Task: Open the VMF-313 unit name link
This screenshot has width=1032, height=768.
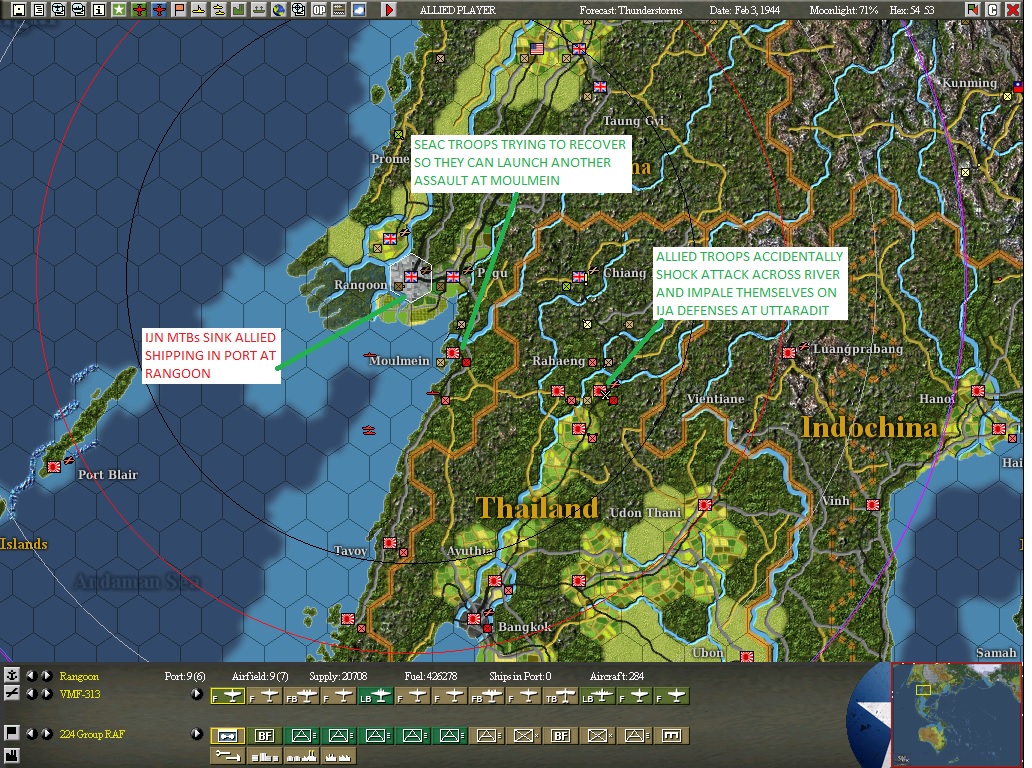Action: point(80,694)
